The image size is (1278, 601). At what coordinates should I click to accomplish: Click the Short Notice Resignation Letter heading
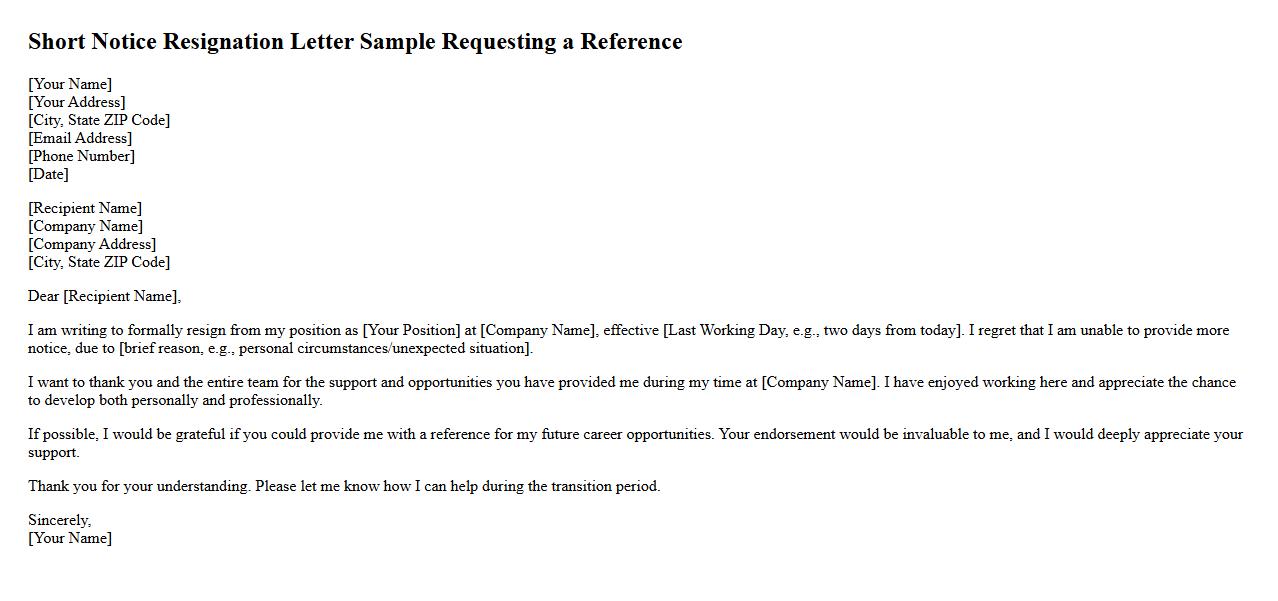pyautogui.click(x=355, y=42)
